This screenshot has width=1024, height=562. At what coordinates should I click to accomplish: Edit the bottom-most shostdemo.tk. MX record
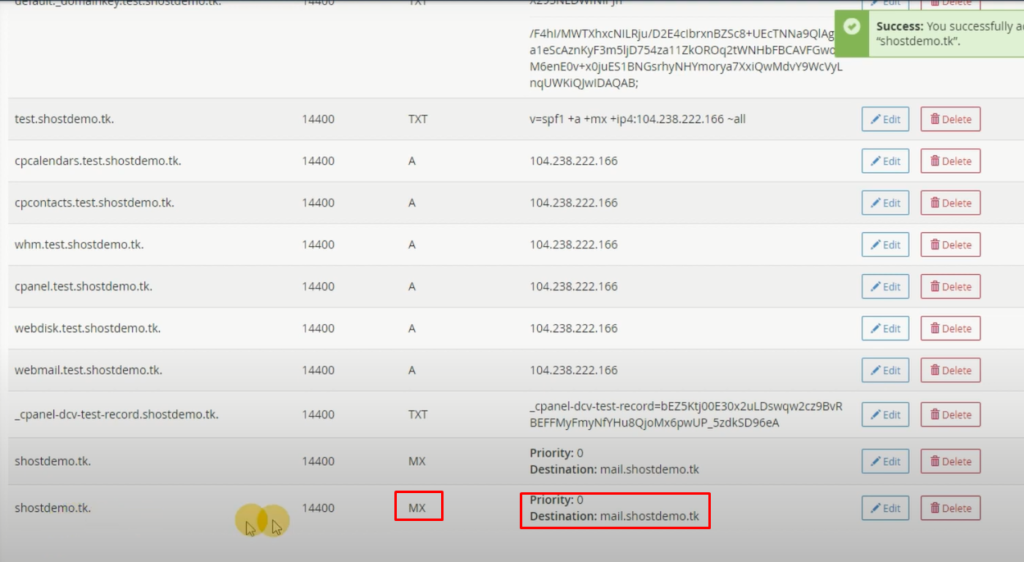click(885, 508)
